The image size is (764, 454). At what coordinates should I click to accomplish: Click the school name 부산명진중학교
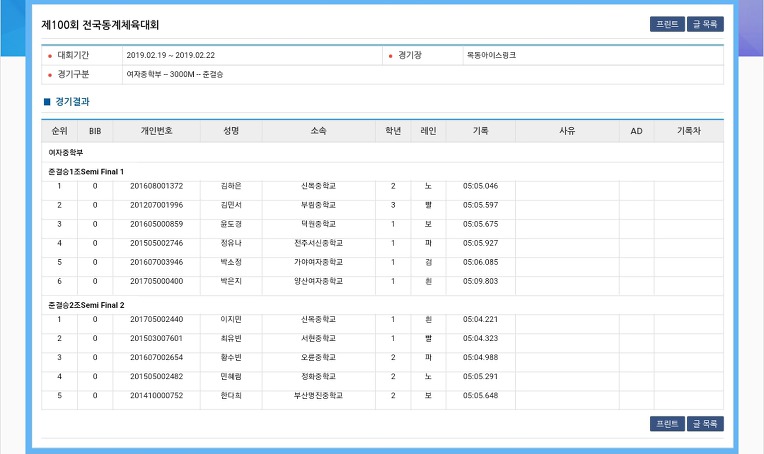tap(318, 395)
